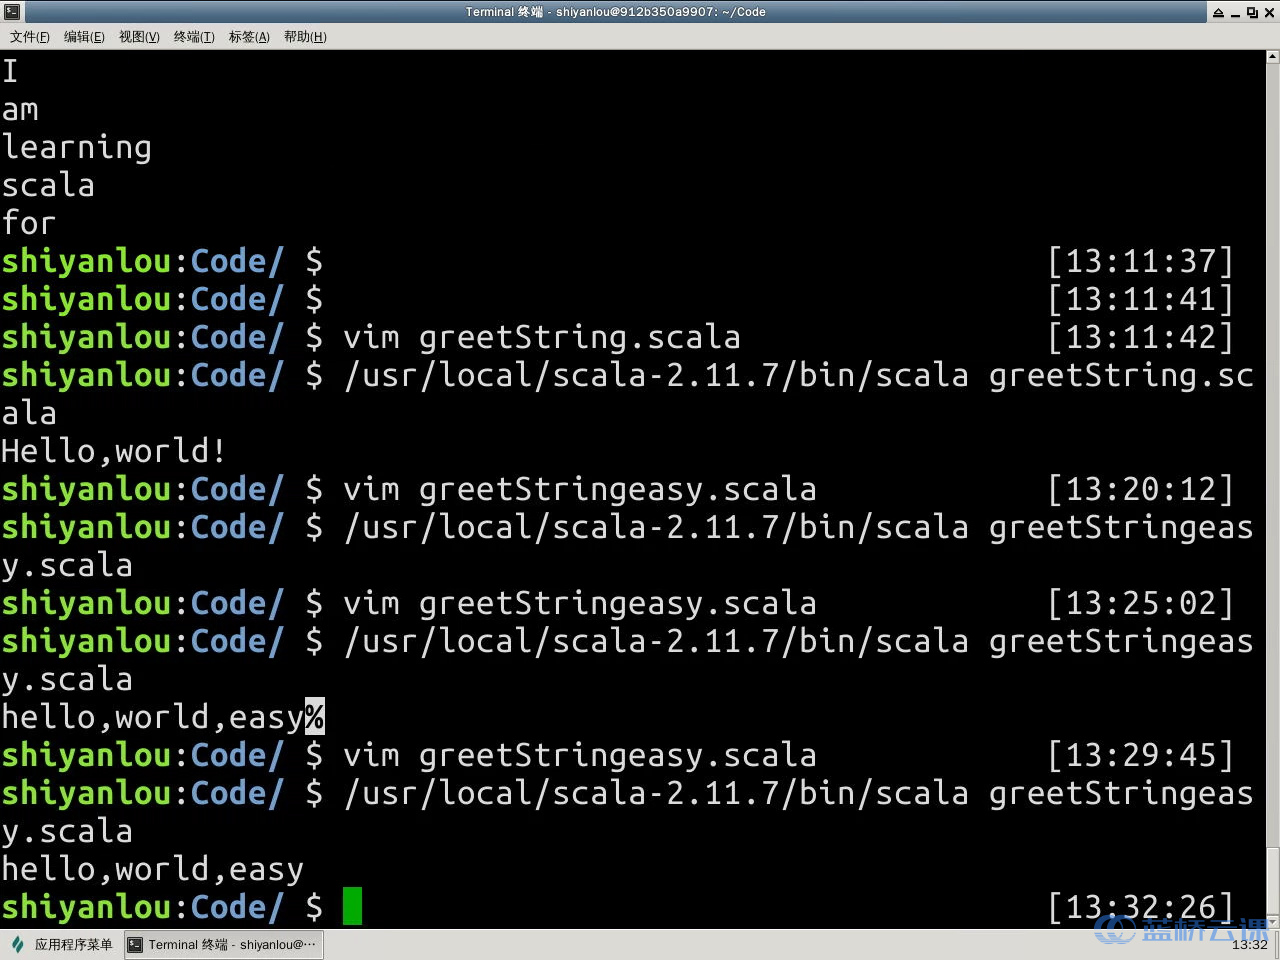The height and width of the screenshot is (960, 1280).
Task: Toggle maximize state of the Terminal window
Action: click(x=1252, y=12)
